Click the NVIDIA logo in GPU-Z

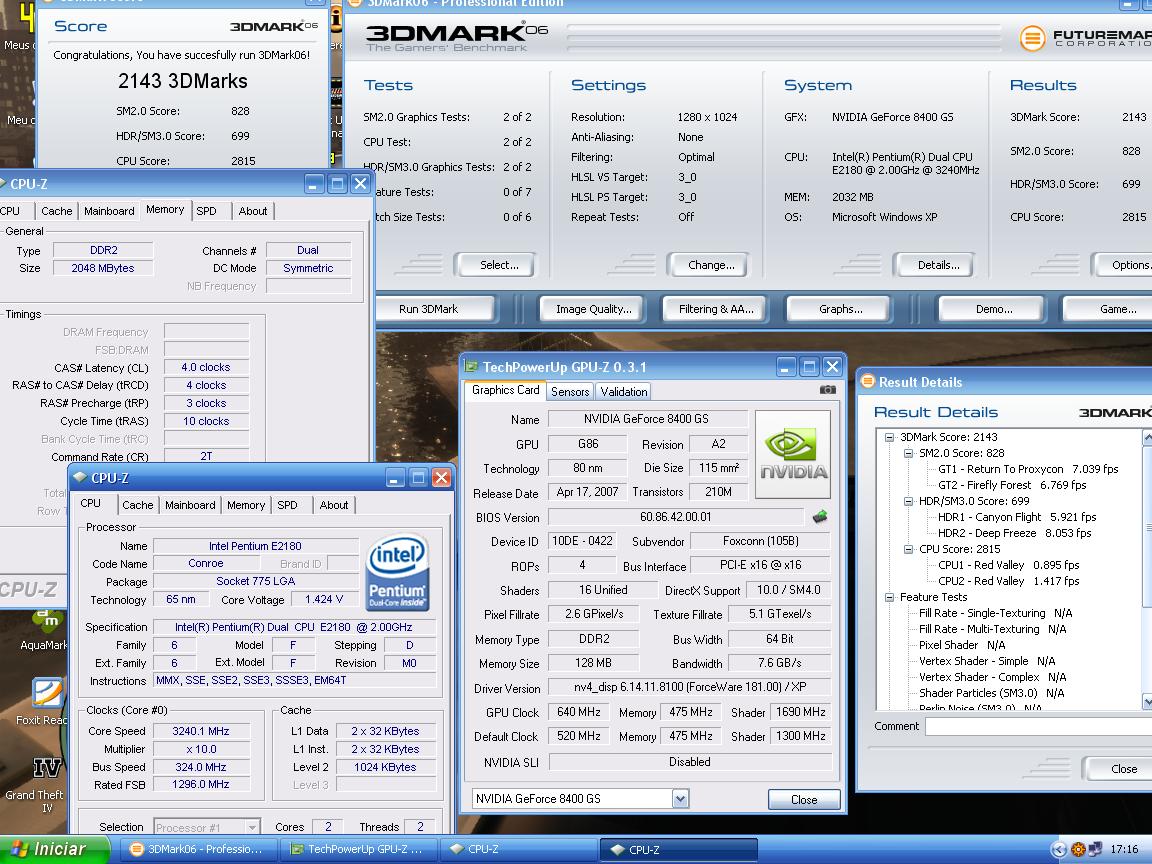click(x=793, y=454)
